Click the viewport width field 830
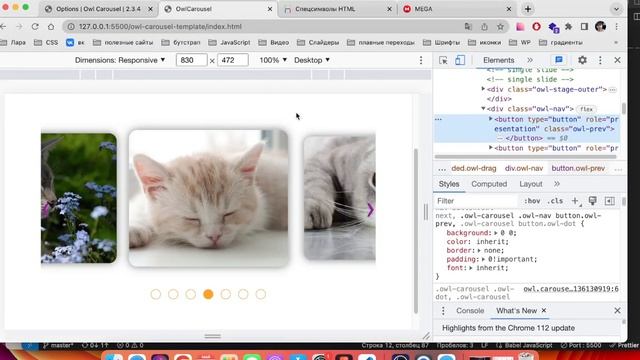The height and width of the screenshot is (360, 640). 191,60
